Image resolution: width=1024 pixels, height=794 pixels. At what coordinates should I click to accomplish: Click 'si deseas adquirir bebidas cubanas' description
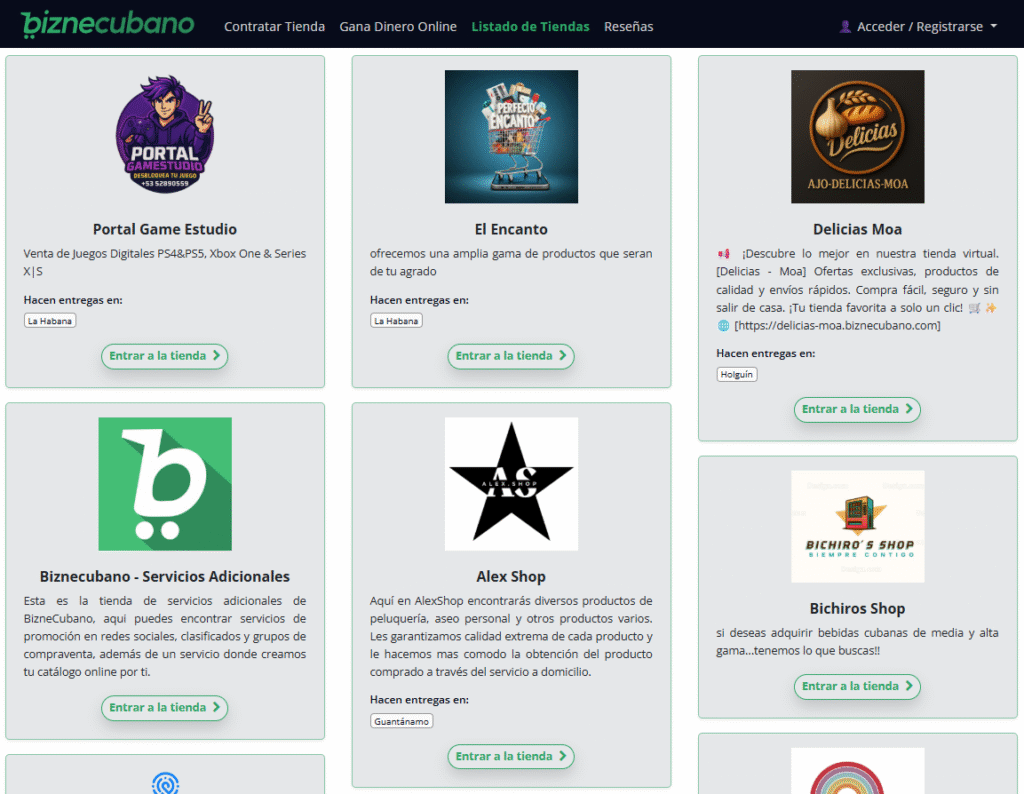[857, 642]
